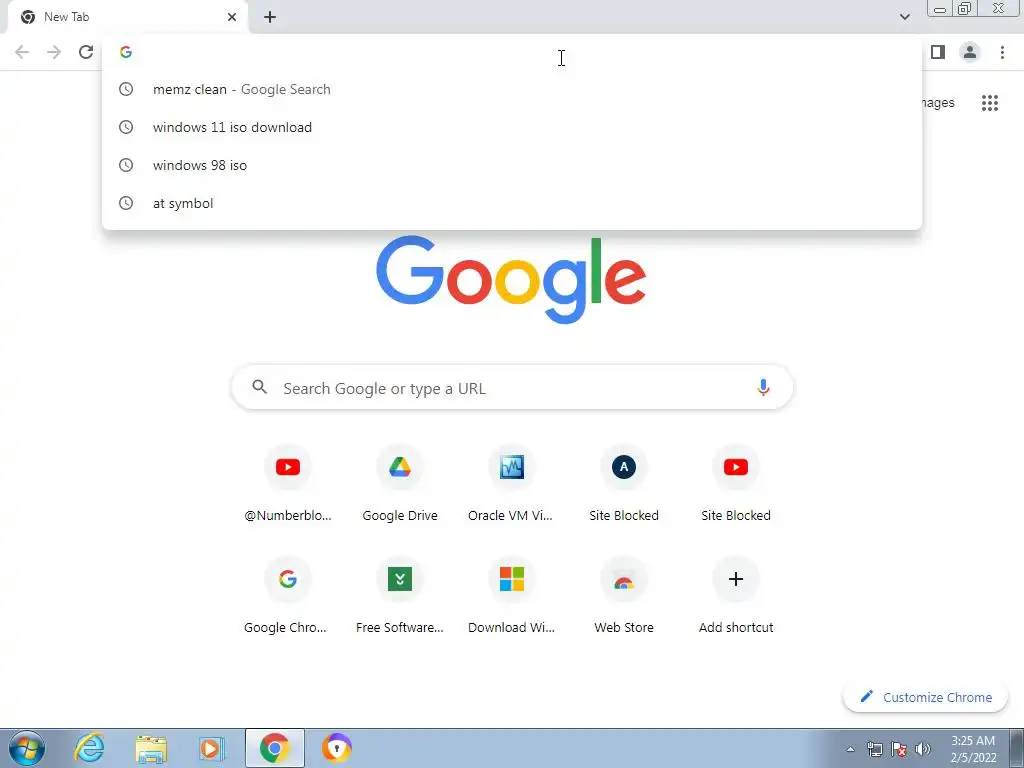Viewport: 1024px width, 768px height.
Task: Click the Search Google or type a URL box
Action: coord(512,388)
